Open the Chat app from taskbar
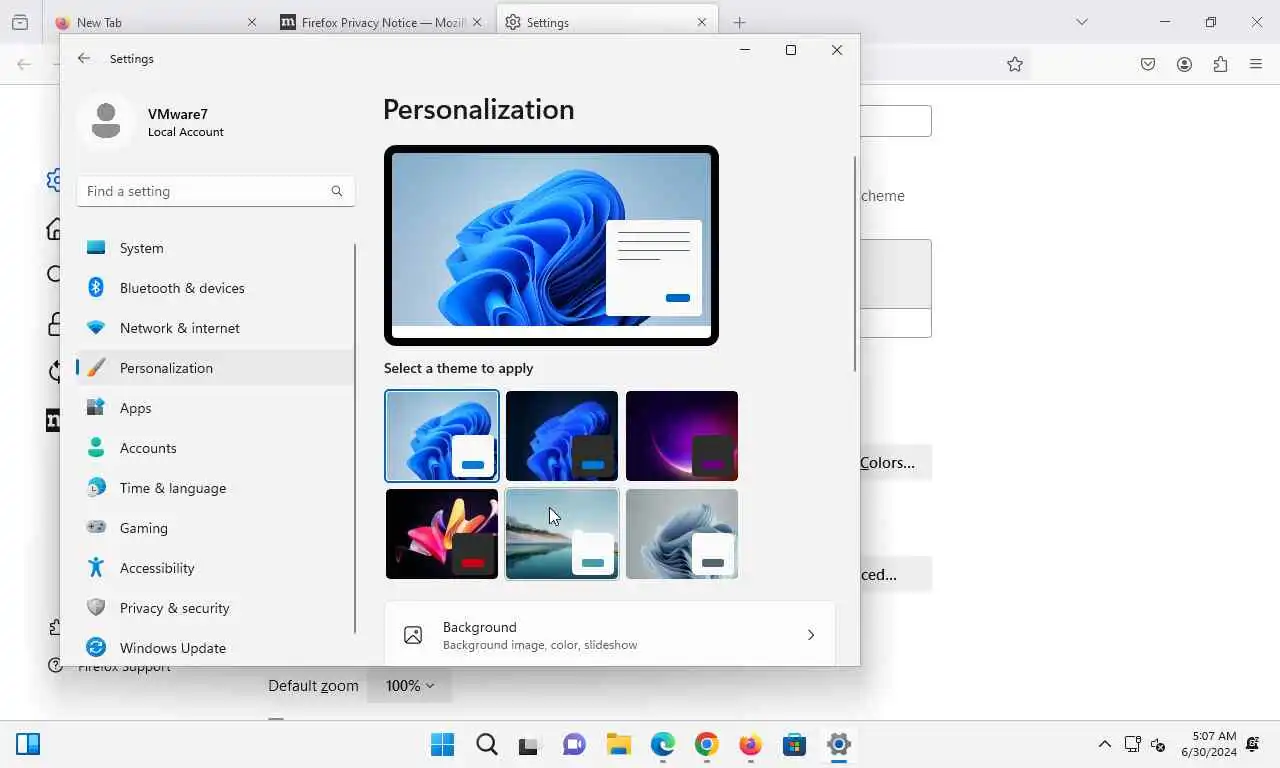The width and height of the screenshot is (1280, 768). [x=574, y=744]
